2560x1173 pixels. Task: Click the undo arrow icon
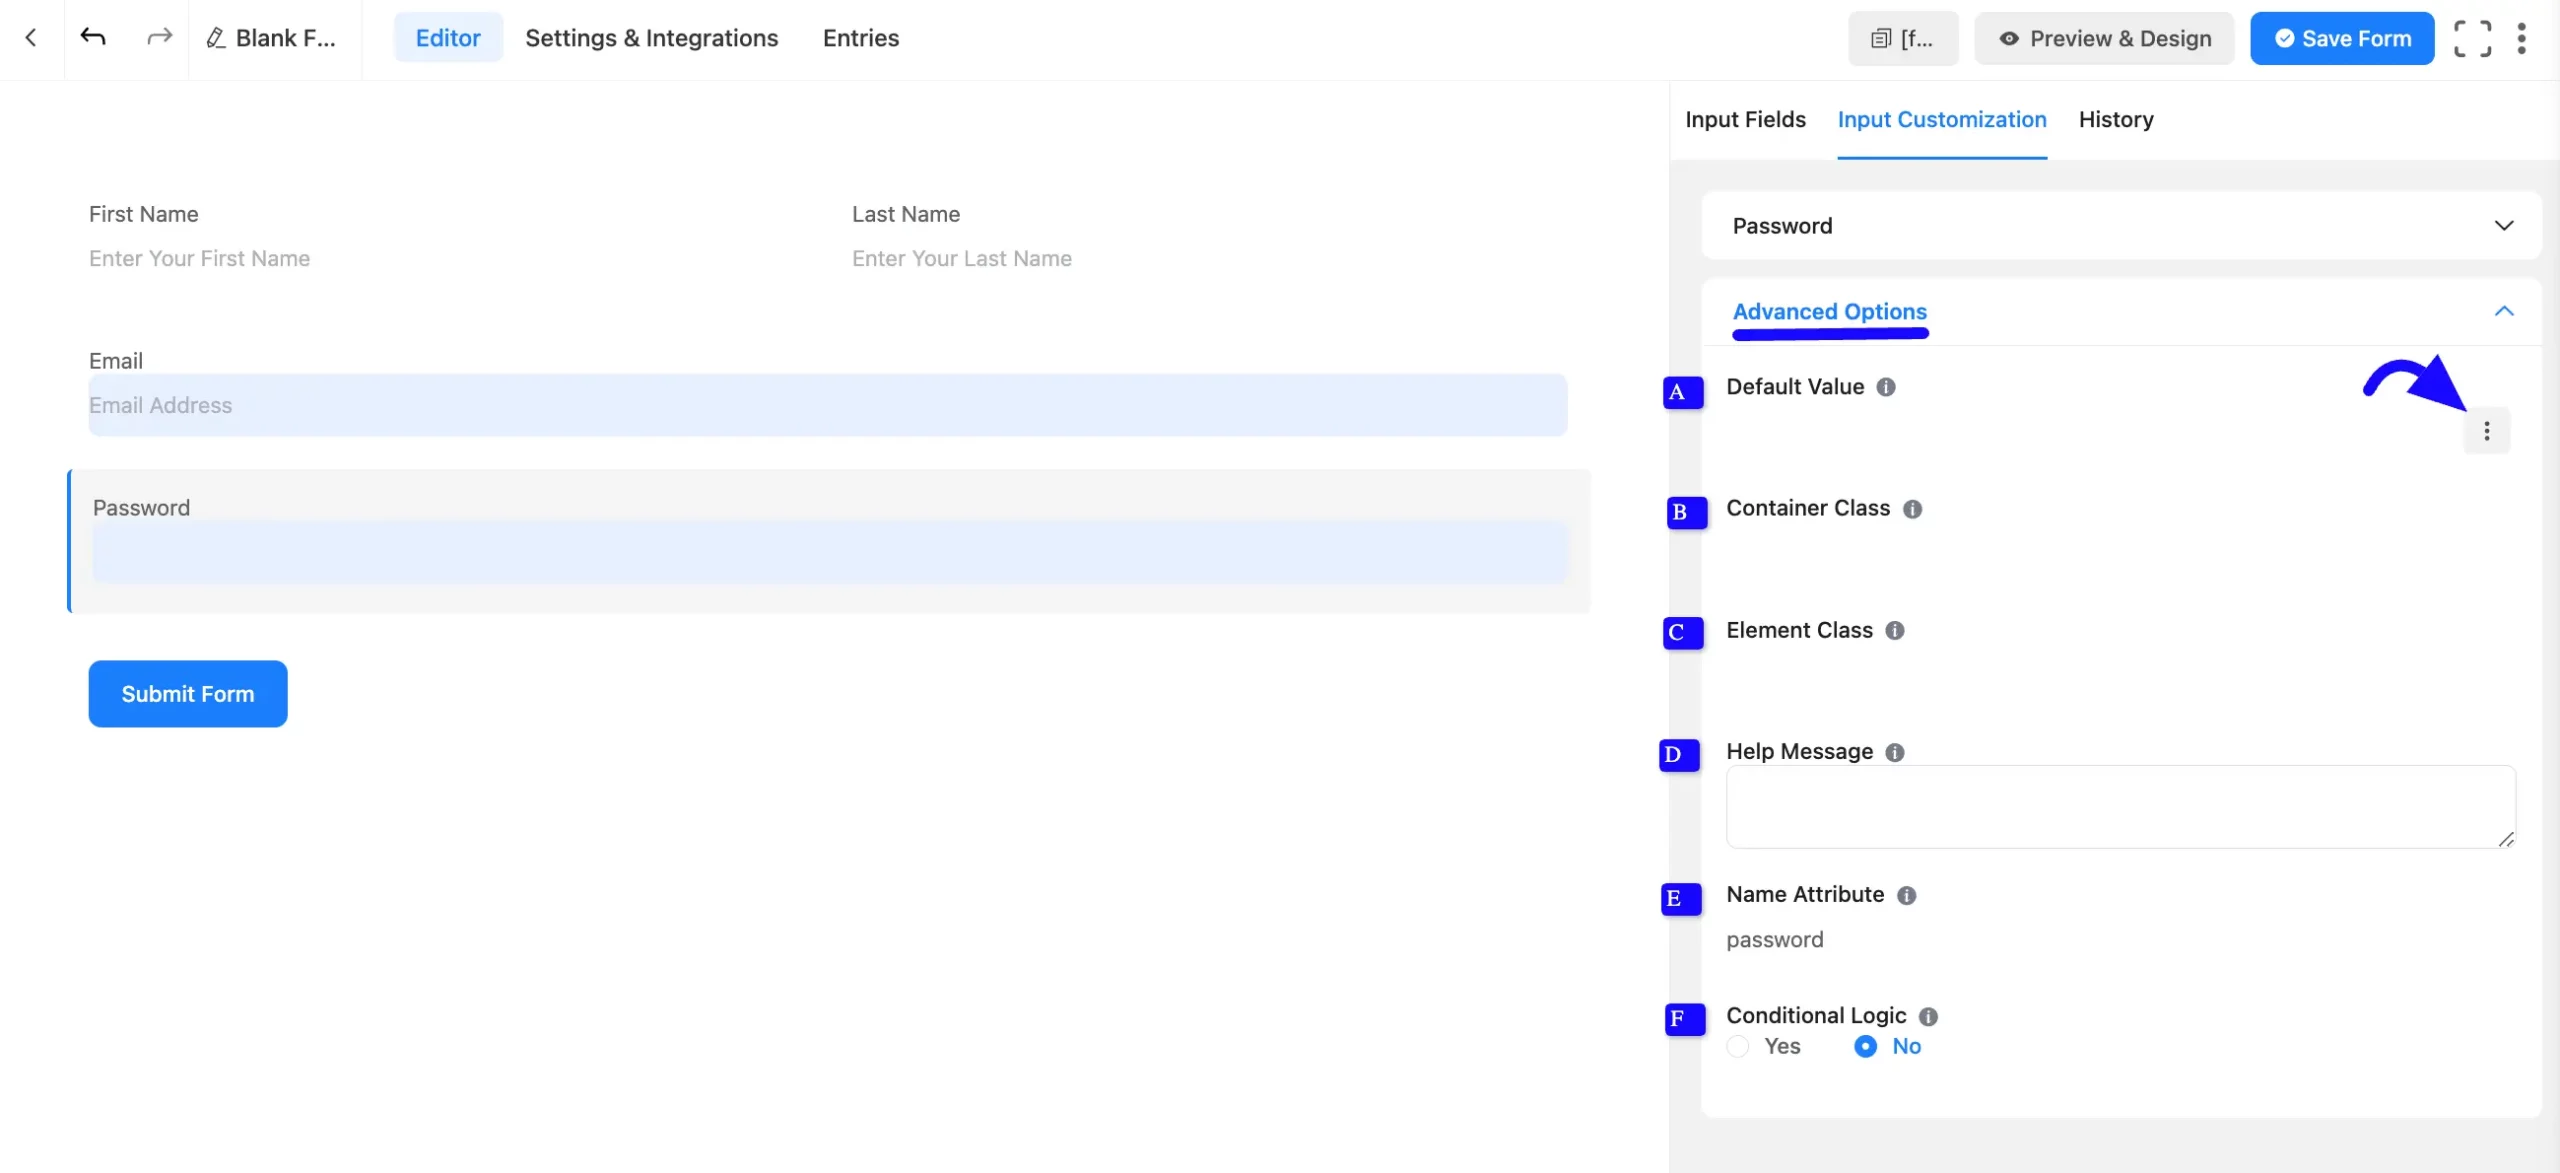pyautogui.click(x=93, y=38)
